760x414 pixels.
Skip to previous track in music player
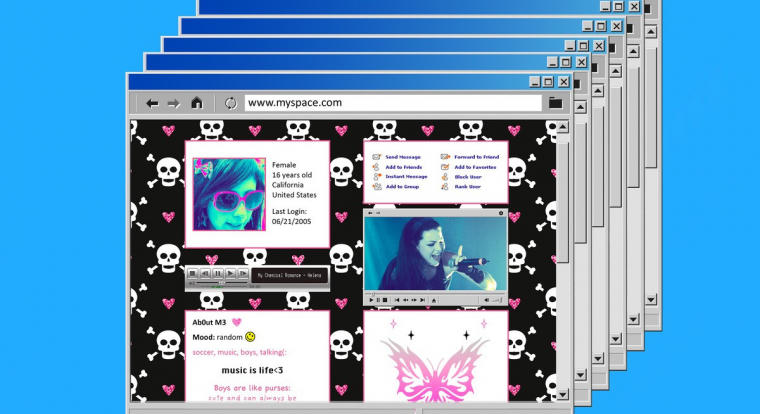pyautogui.click(x=205, y=273)
